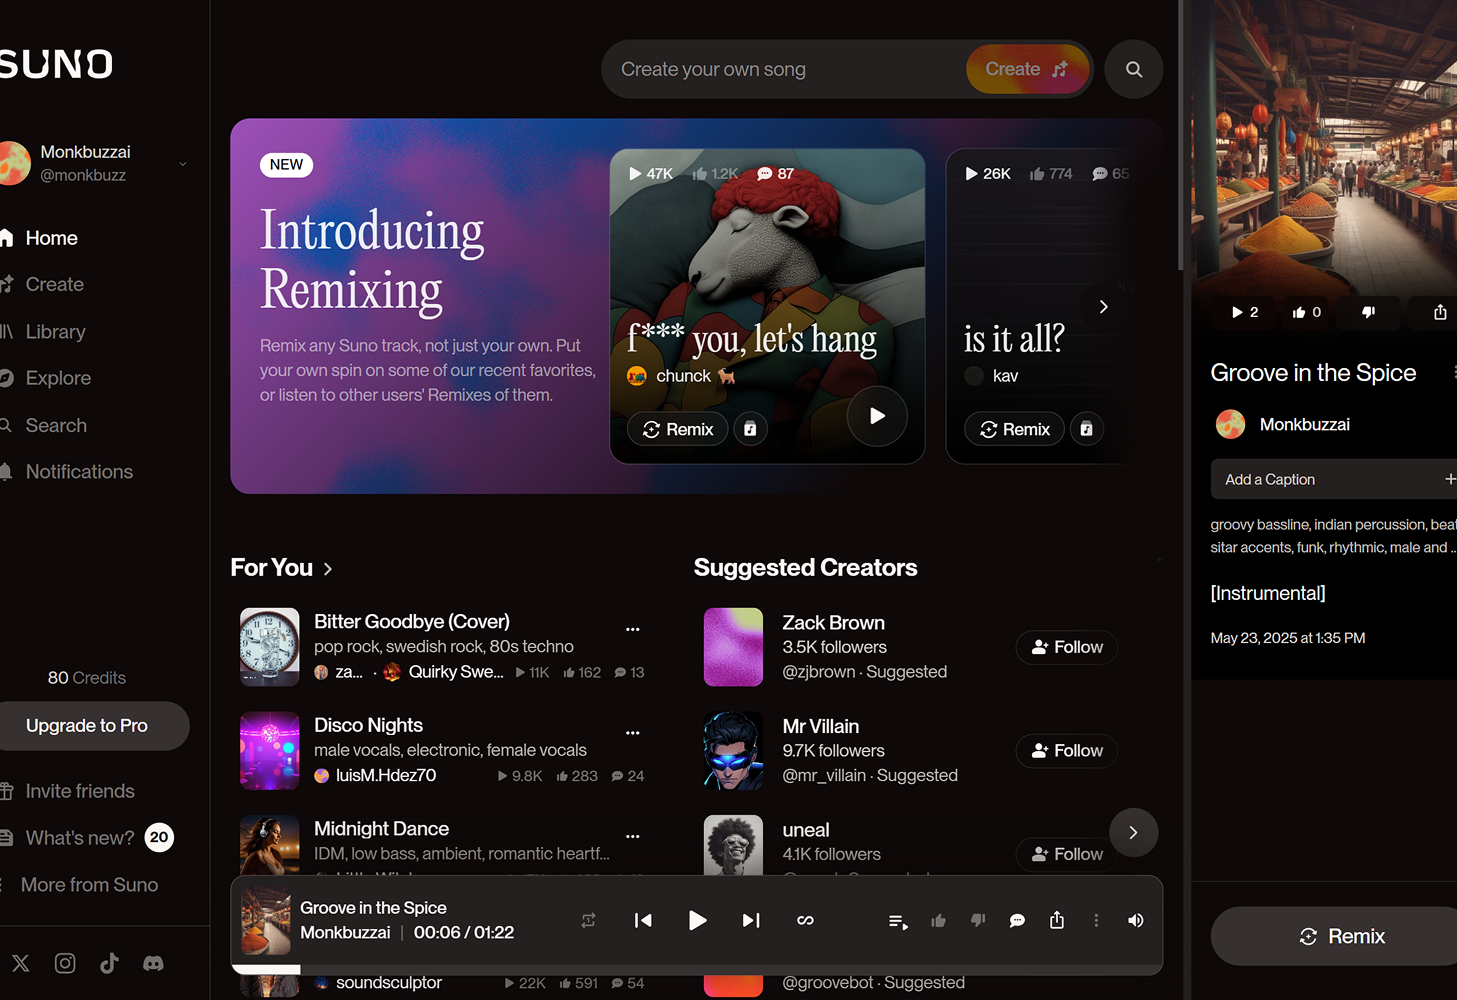Open more options for Midnight Dance
The image size is (1457, 1000).
pos(633,836)
